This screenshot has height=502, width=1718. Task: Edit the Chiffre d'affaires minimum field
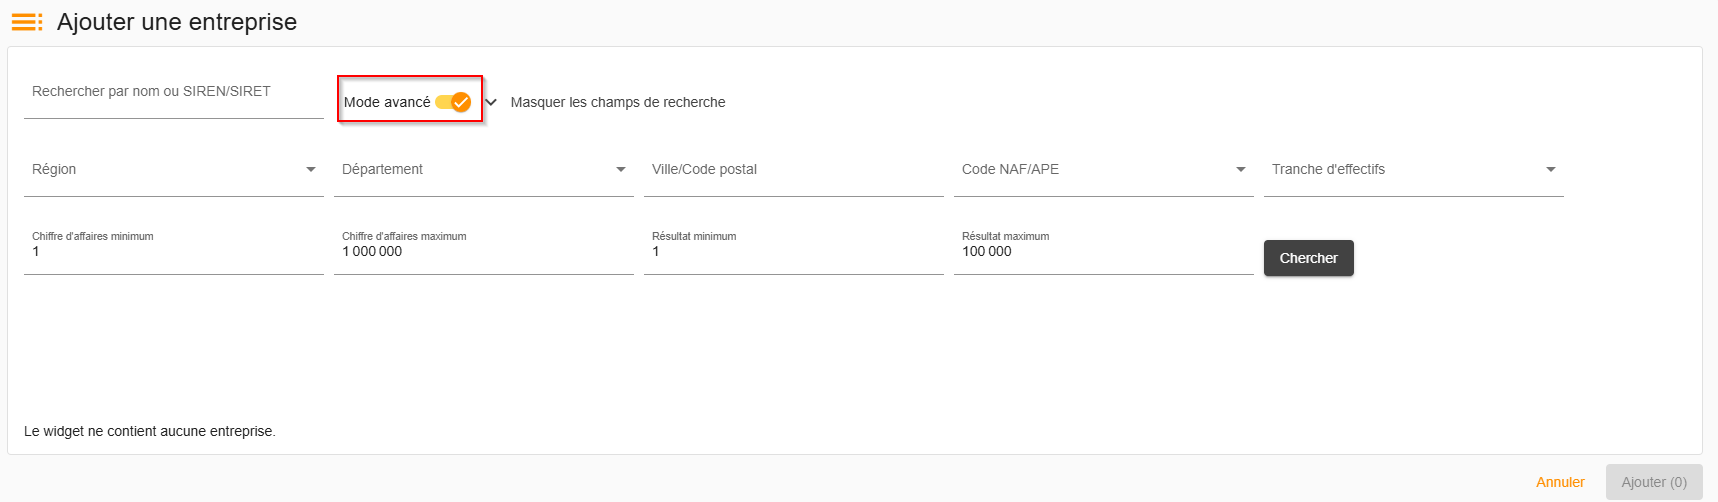[174, 251]
